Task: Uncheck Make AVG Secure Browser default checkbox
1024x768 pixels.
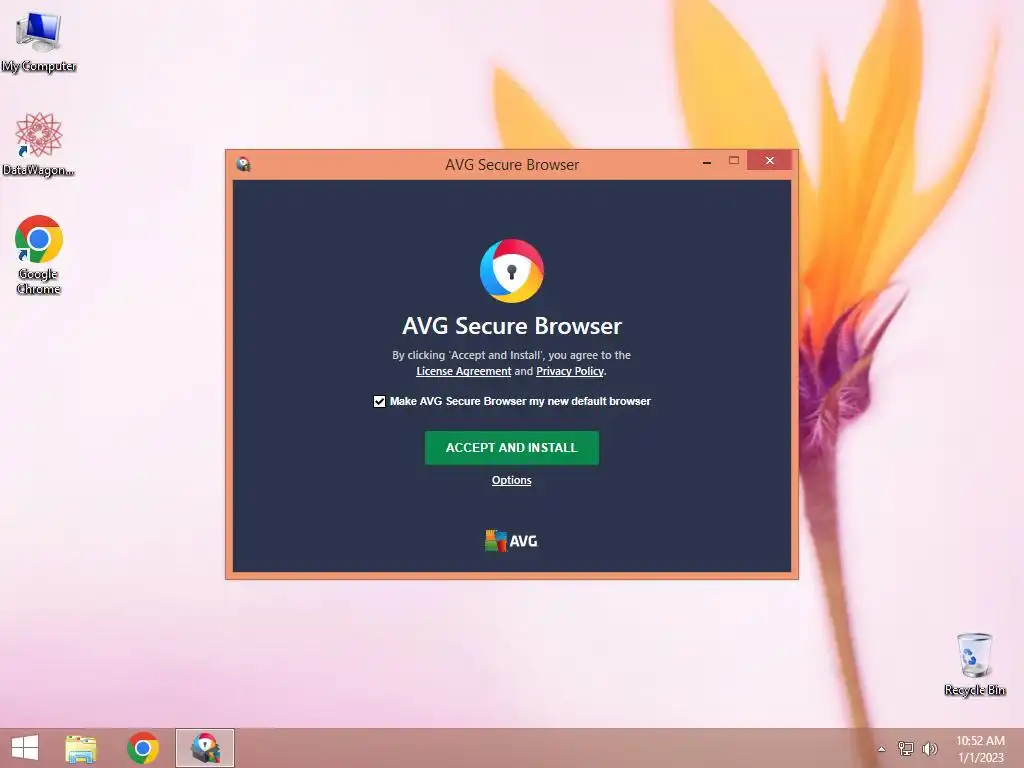Action: tap(379, 402)
